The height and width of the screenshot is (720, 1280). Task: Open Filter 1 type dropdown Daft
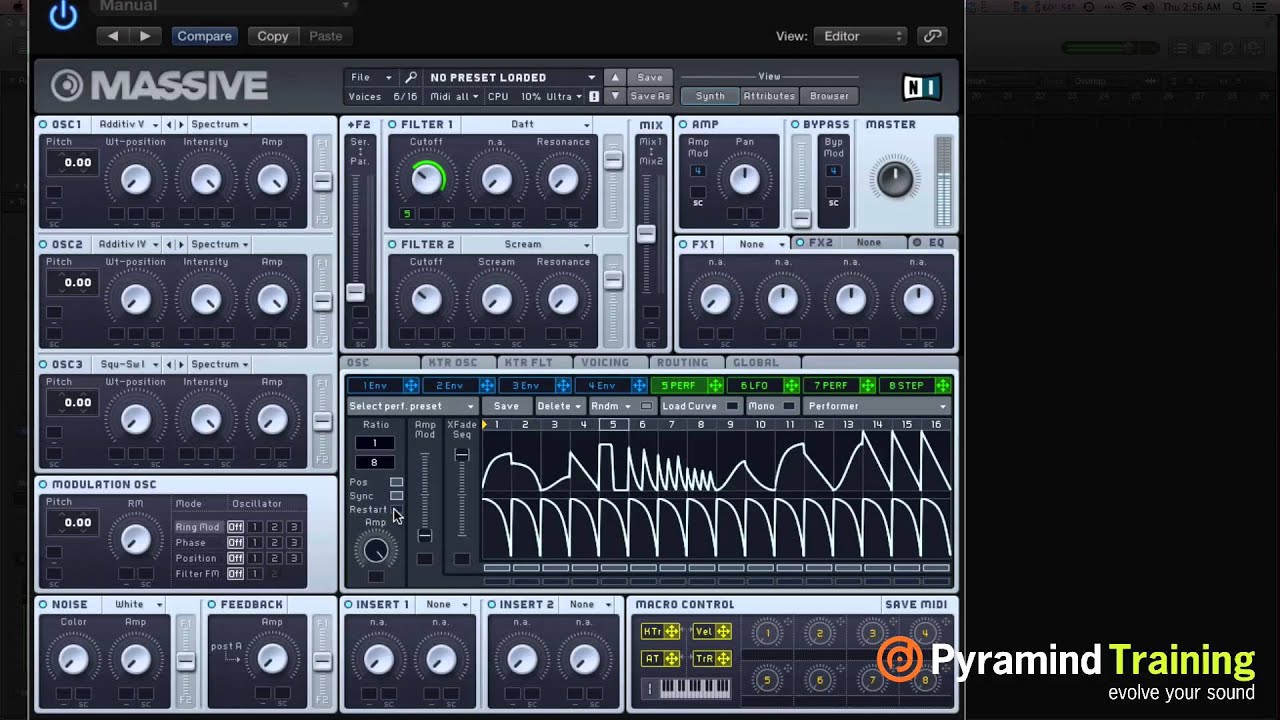tap(527, 125)
